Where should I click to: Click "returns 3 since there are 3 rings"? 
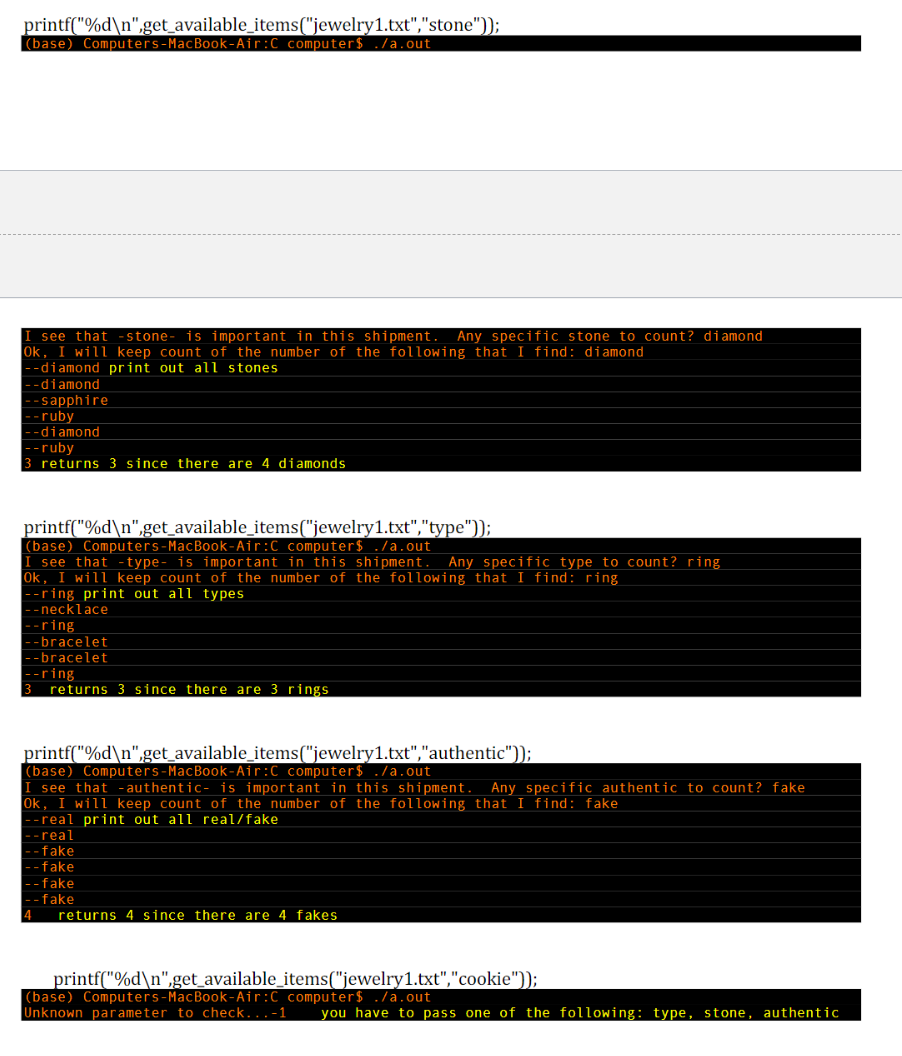tap(189, 690)
